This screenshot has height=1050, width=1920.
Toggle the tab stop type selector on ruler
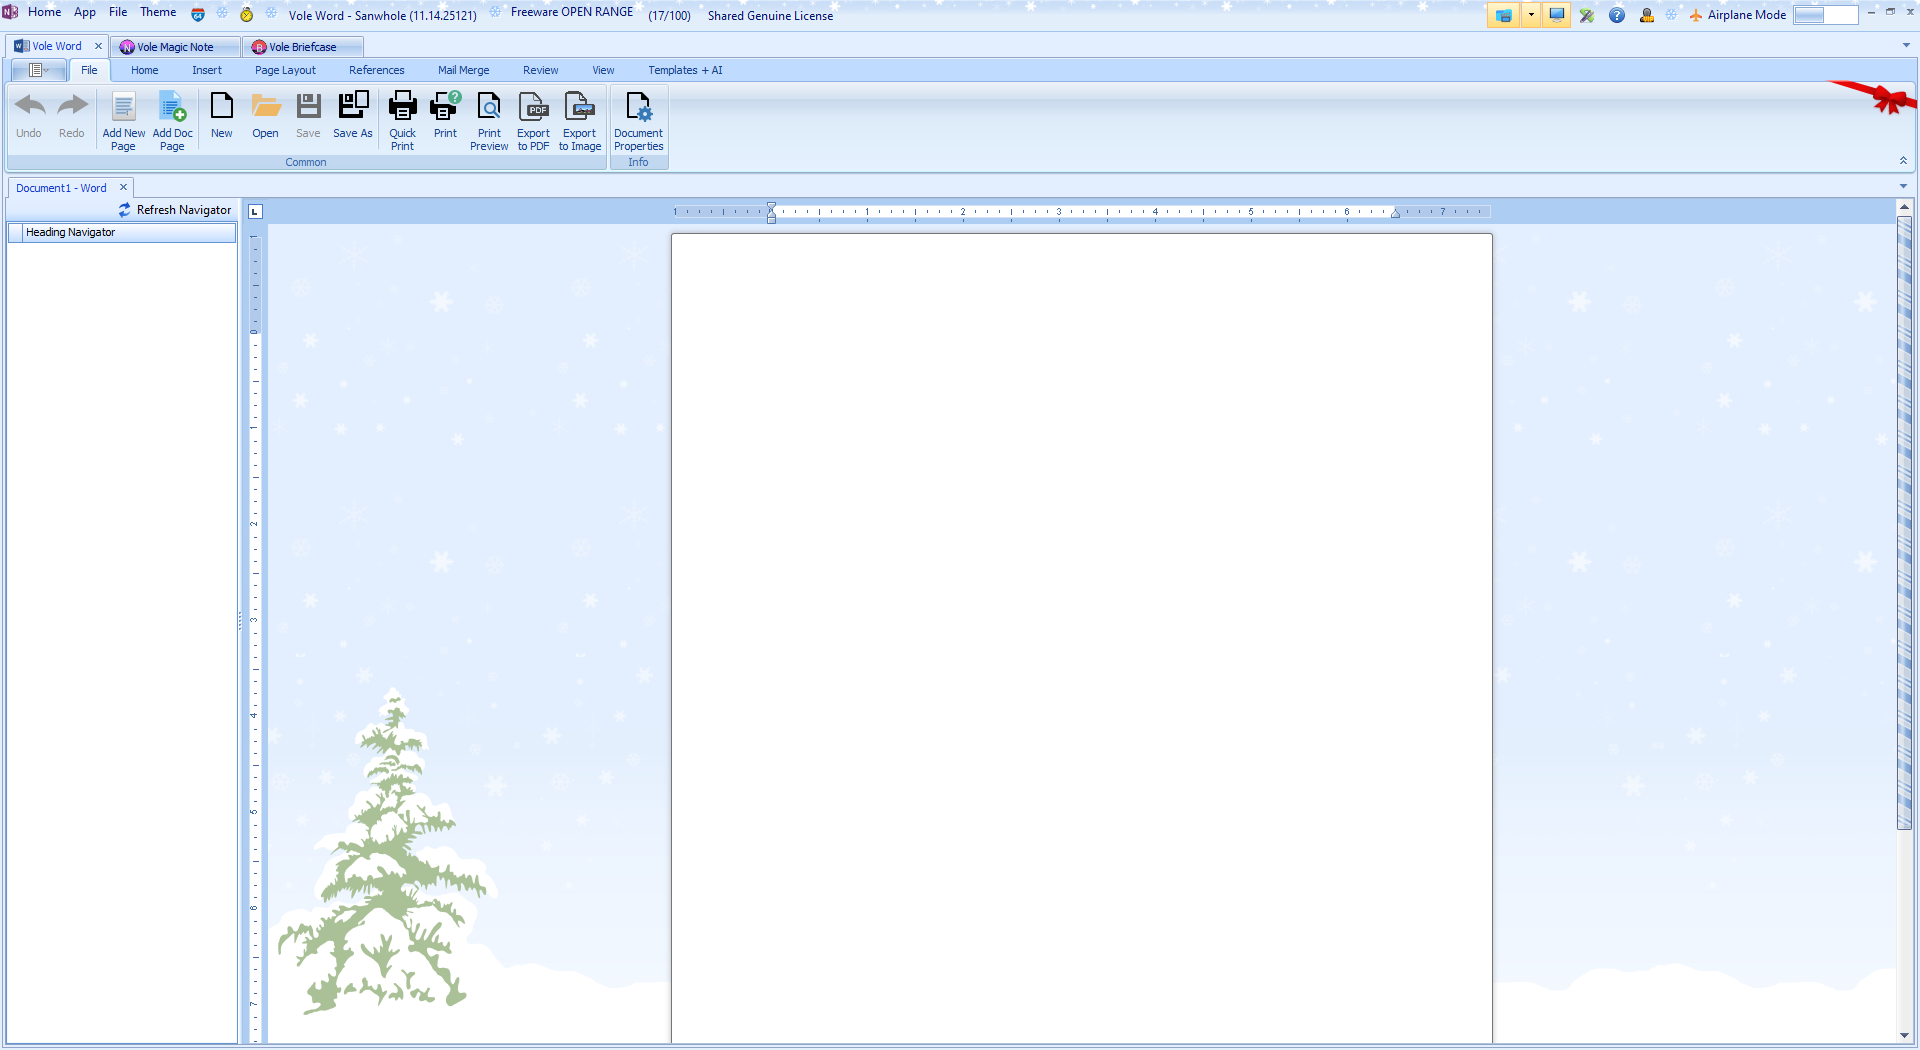tap(255, 211)
